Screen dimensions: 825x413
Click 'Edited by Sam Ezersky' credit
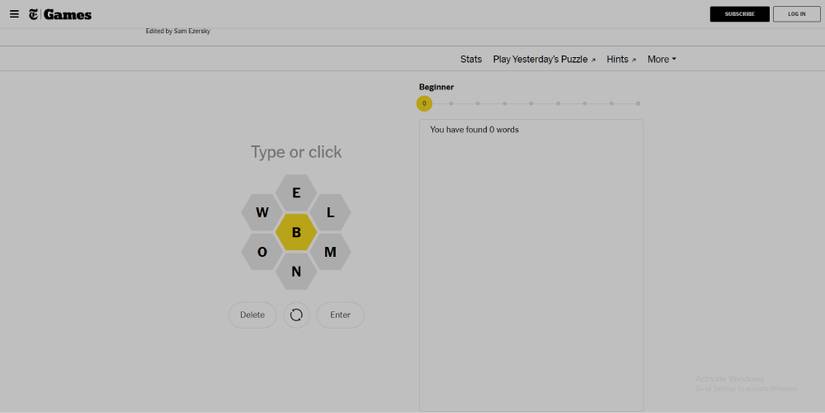tap(178, 31)
